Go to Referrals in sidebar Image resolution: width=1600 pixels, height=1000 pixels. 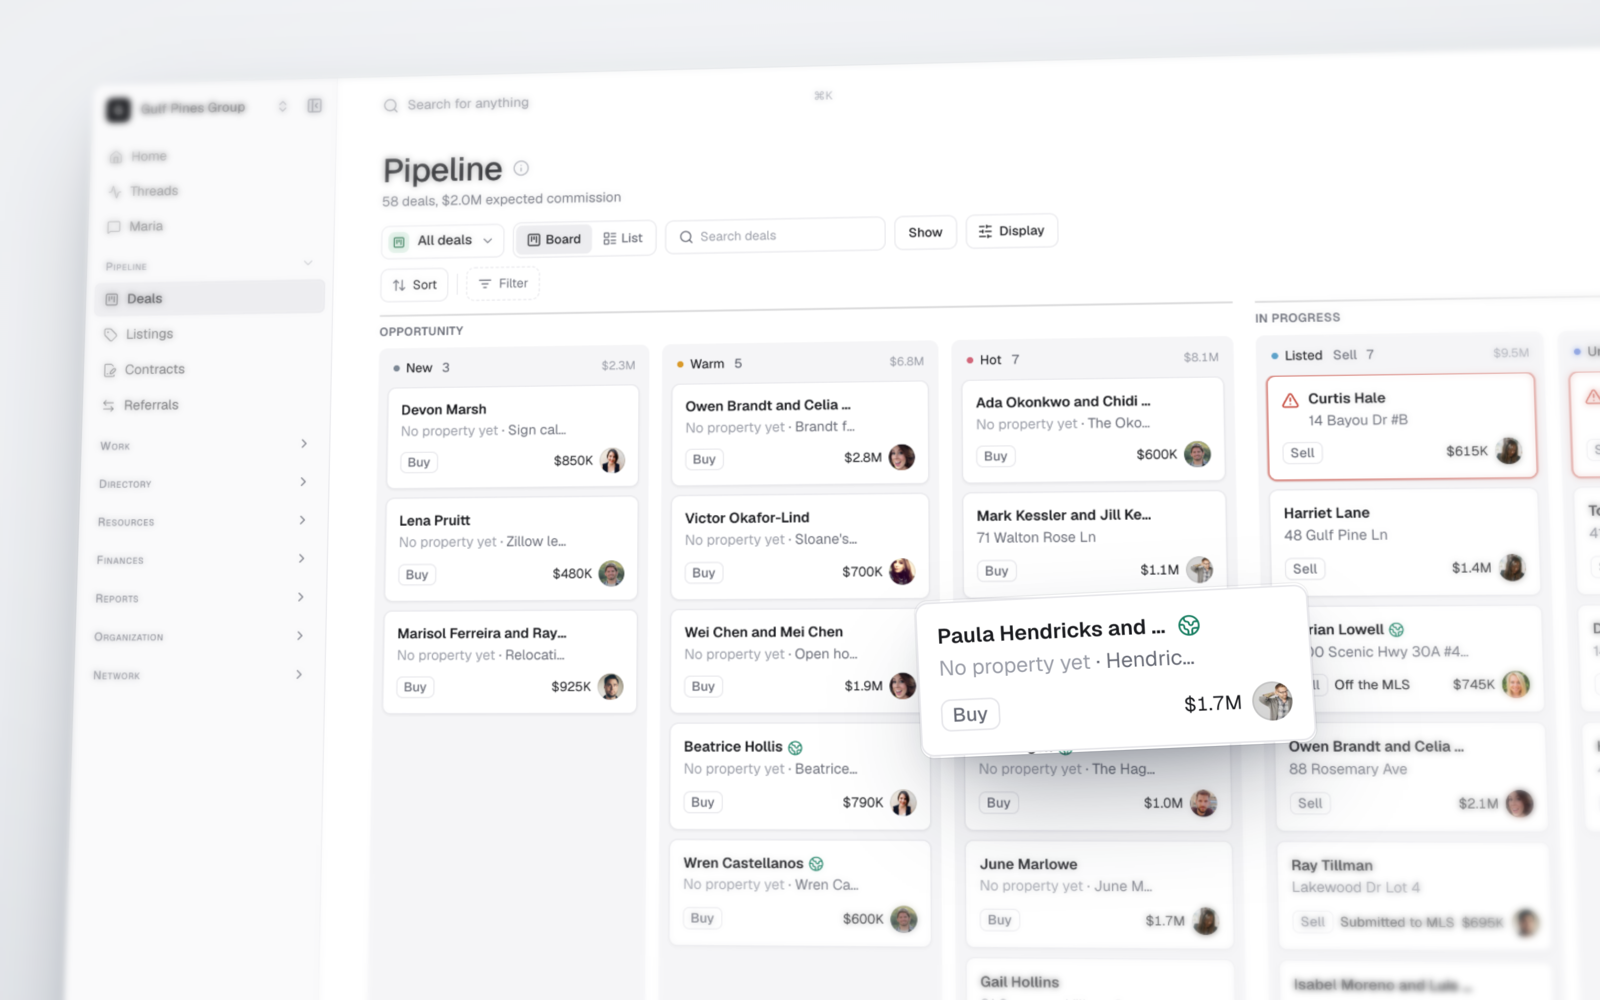pos(151,405)
